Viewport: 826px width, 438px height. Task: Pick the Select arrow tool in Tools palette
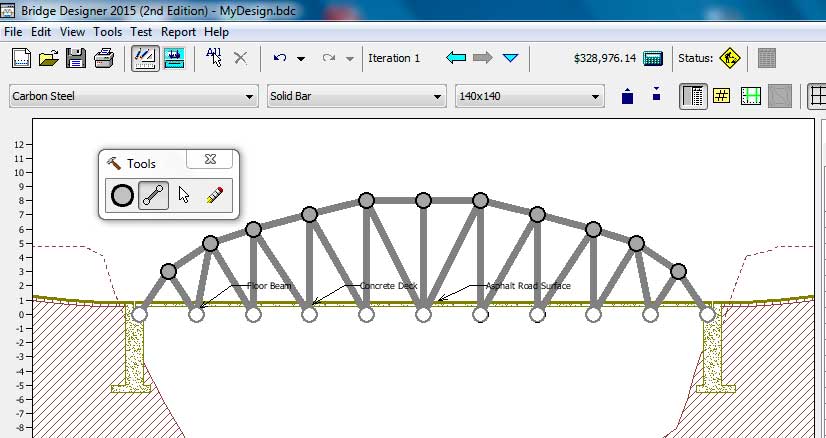[184, 195]
